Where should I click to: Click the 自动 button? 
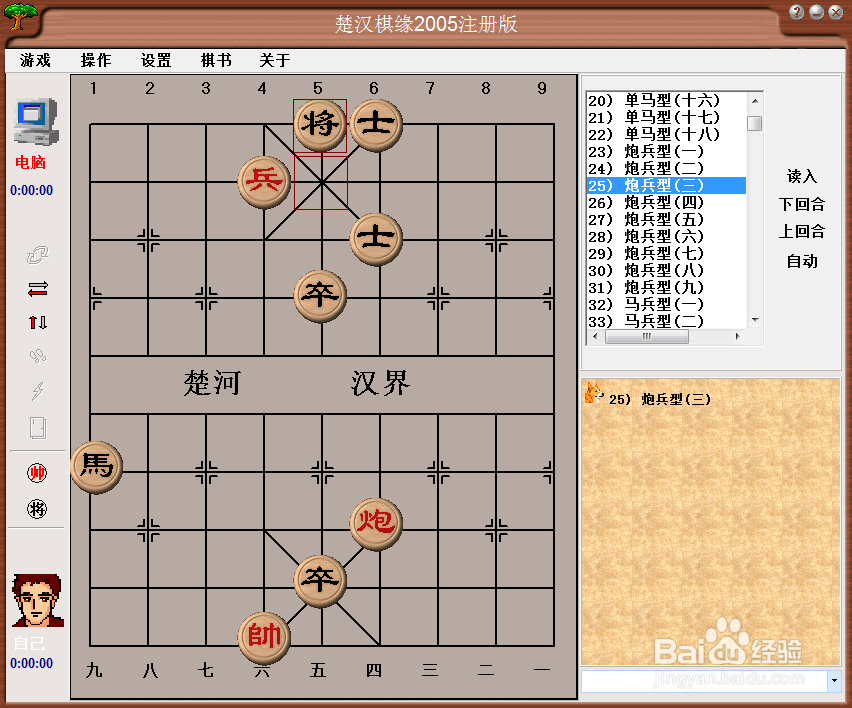point(802,261)
